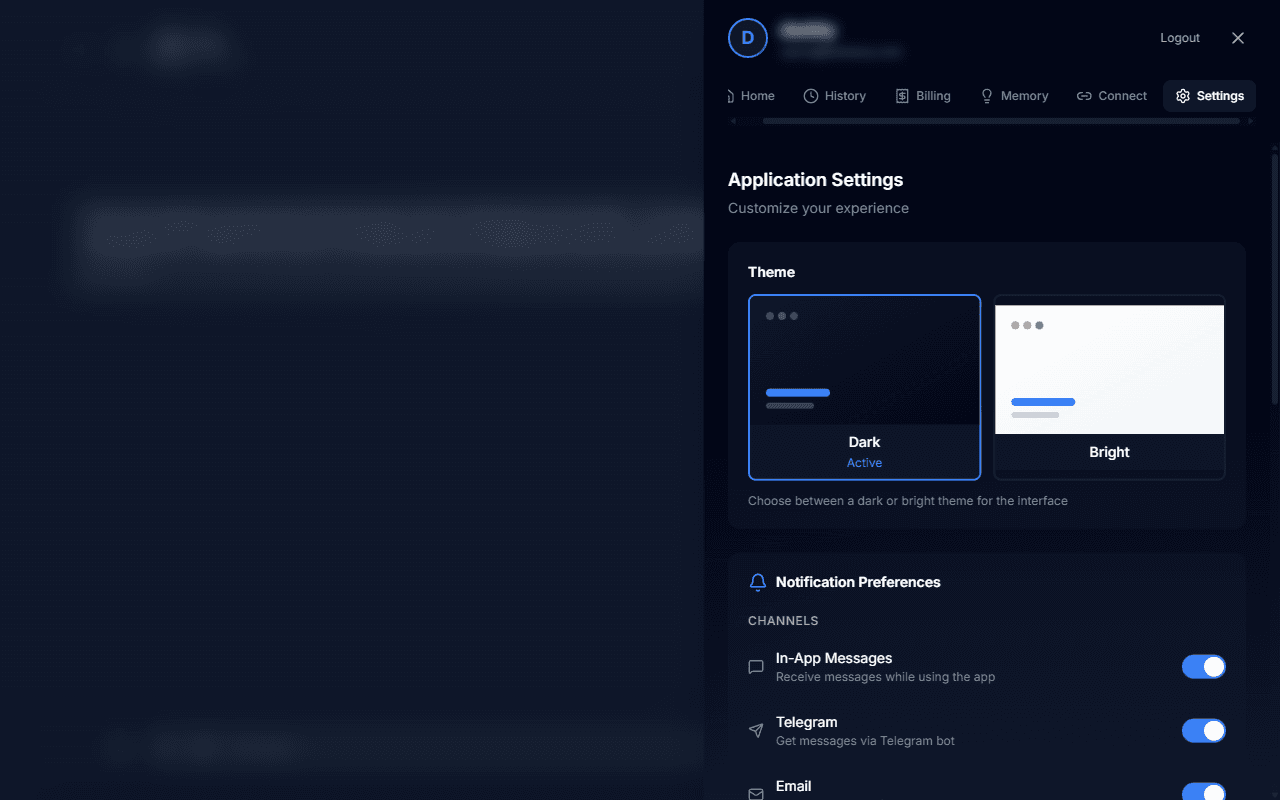Click the 'Customize your experience' text
Image resolution: width=1280 pixels, height=800 pixels.
[x=818, y=208]
